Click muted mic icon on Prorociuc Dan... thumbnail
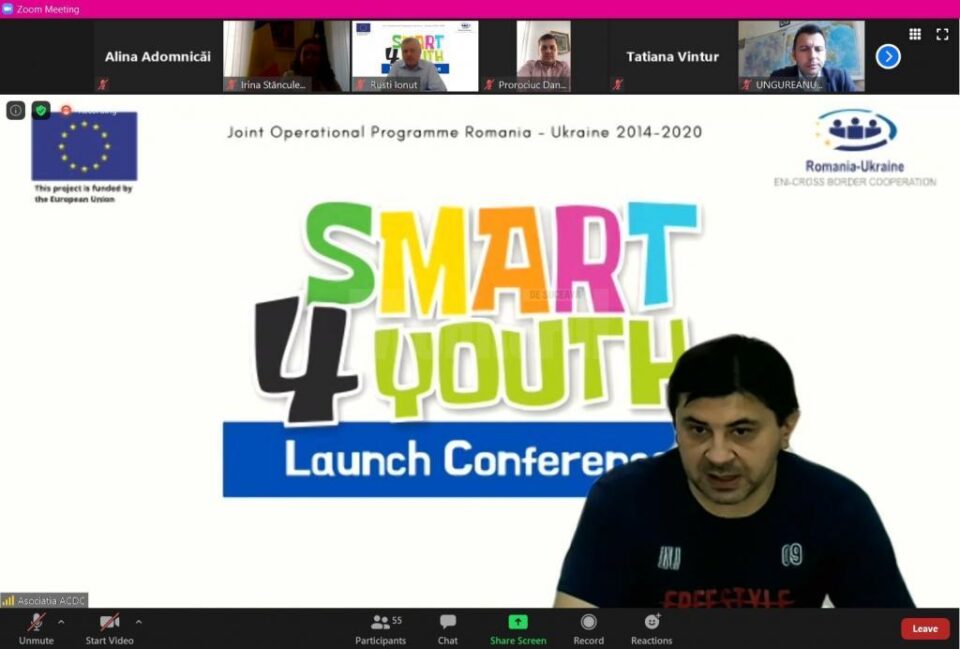Viewport: 960px width, 649px height. [x=489, y=84]
